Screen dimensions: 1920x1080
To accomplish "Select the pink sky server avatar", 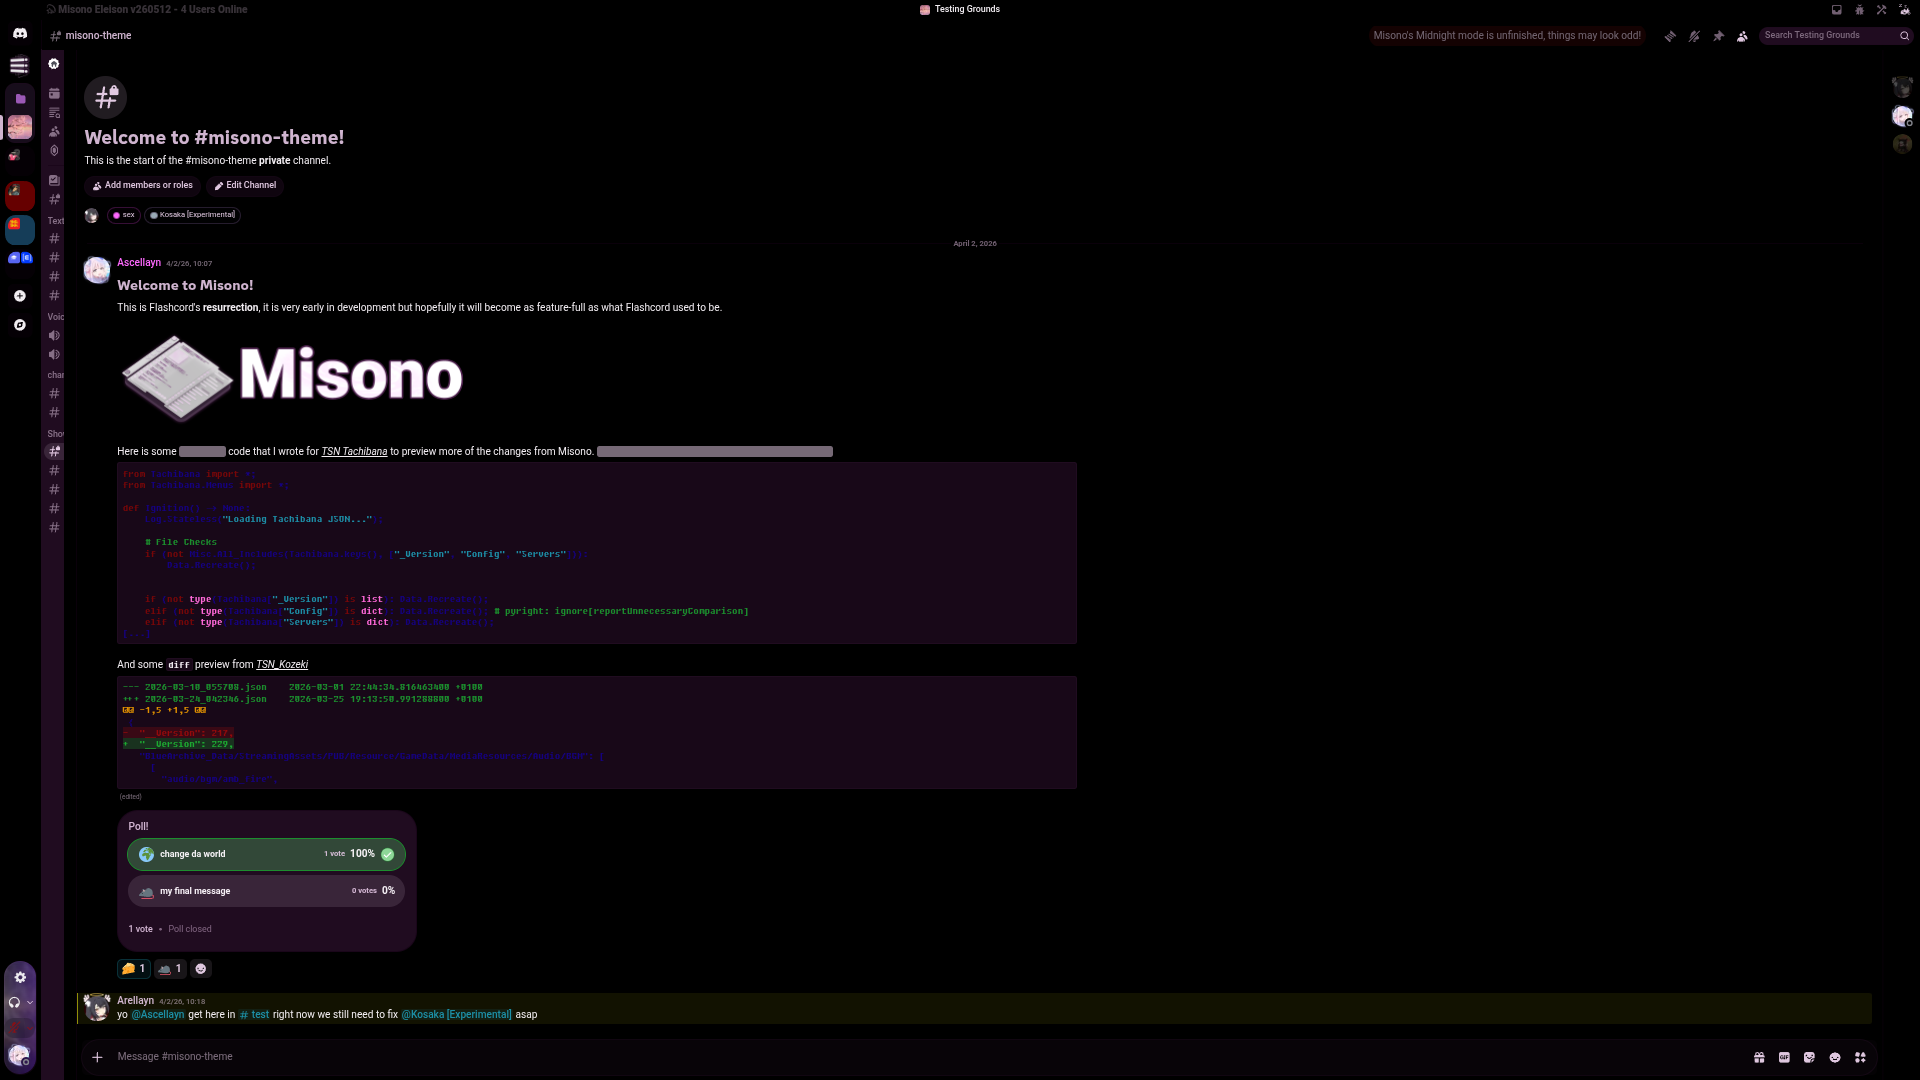I will 20,127.
